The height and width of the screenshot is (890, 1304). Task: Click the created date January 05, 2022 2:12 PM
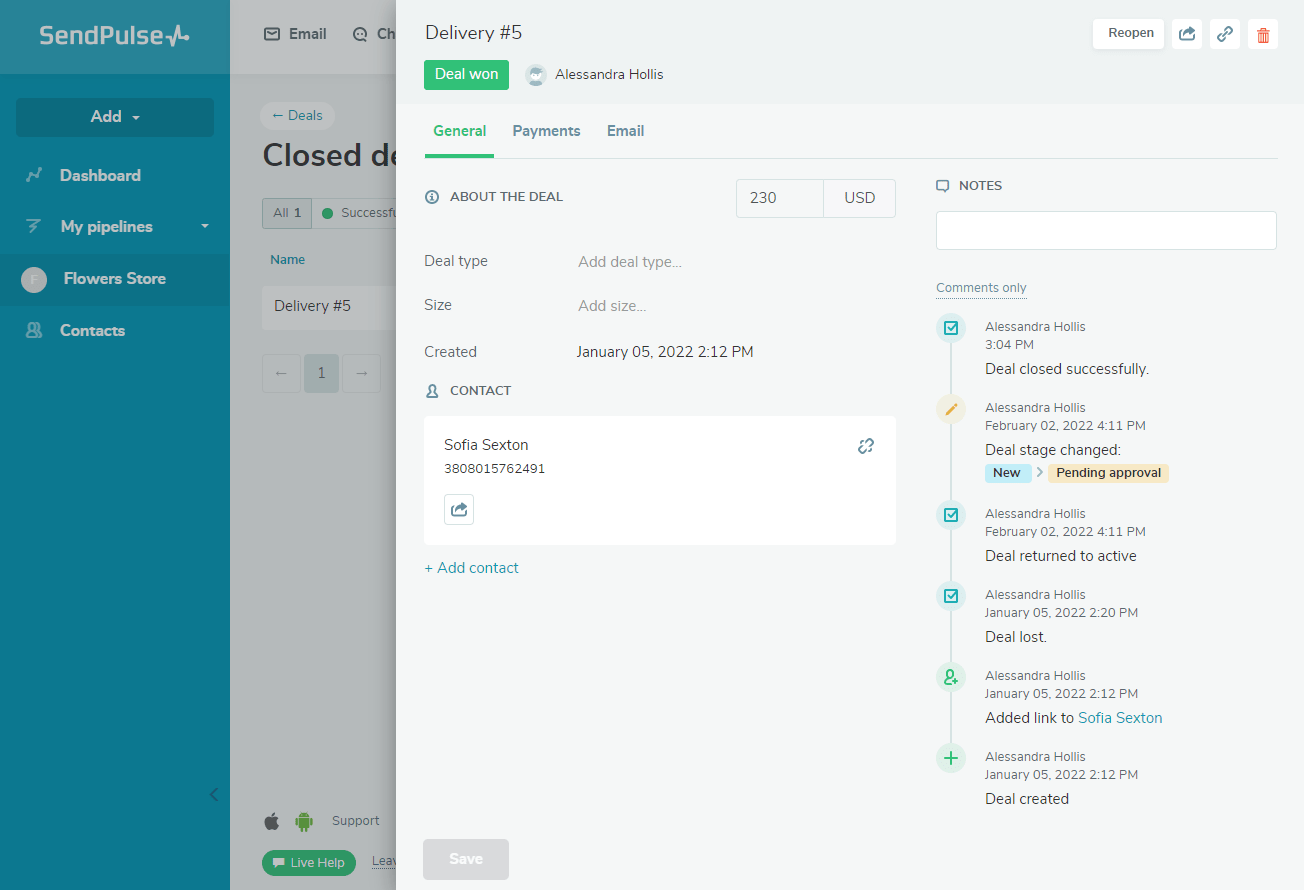pyautogui.click(x=665, y=352)
